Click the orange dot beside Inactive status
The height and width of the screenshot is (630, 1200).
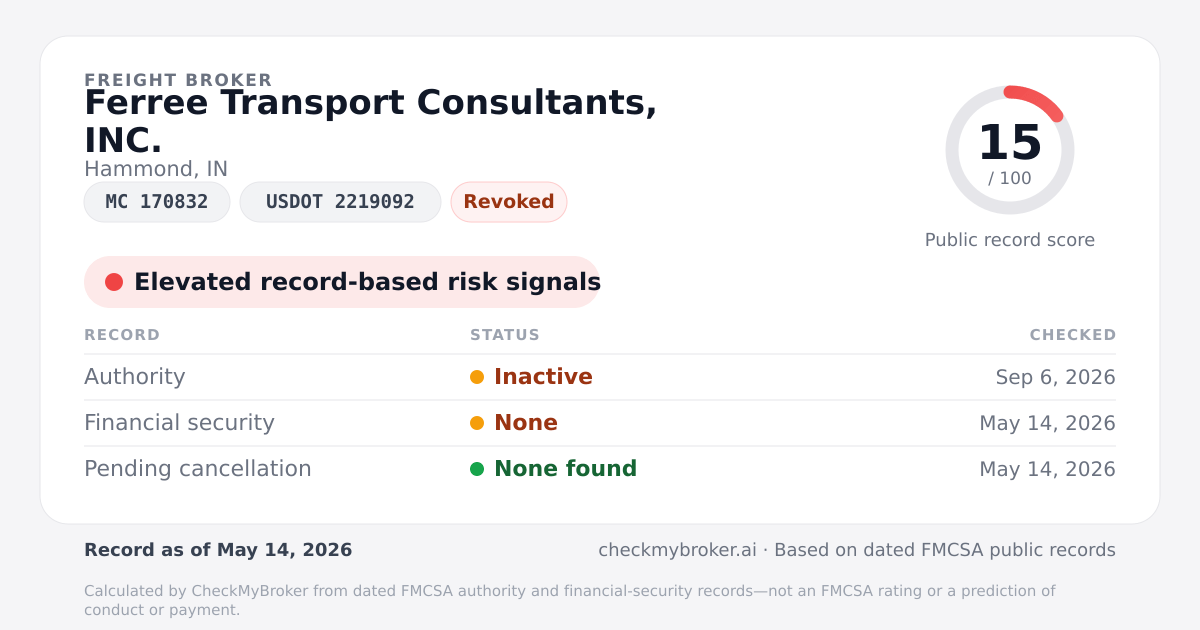pos(477,377)
